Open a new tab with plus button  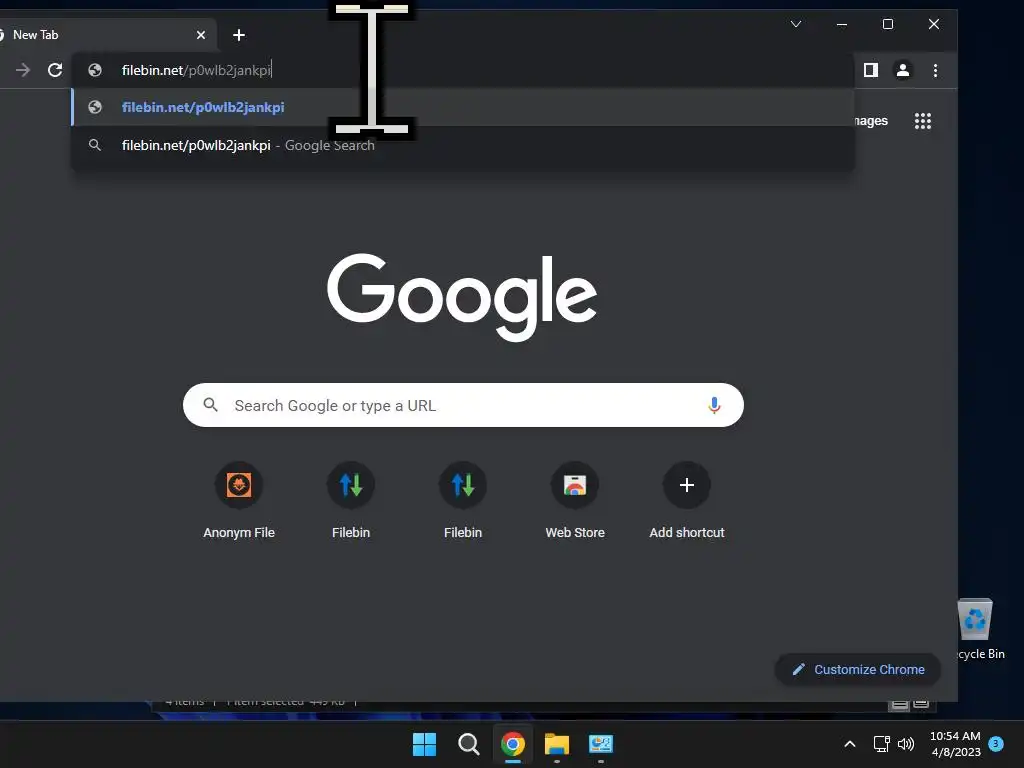point(239,35)
